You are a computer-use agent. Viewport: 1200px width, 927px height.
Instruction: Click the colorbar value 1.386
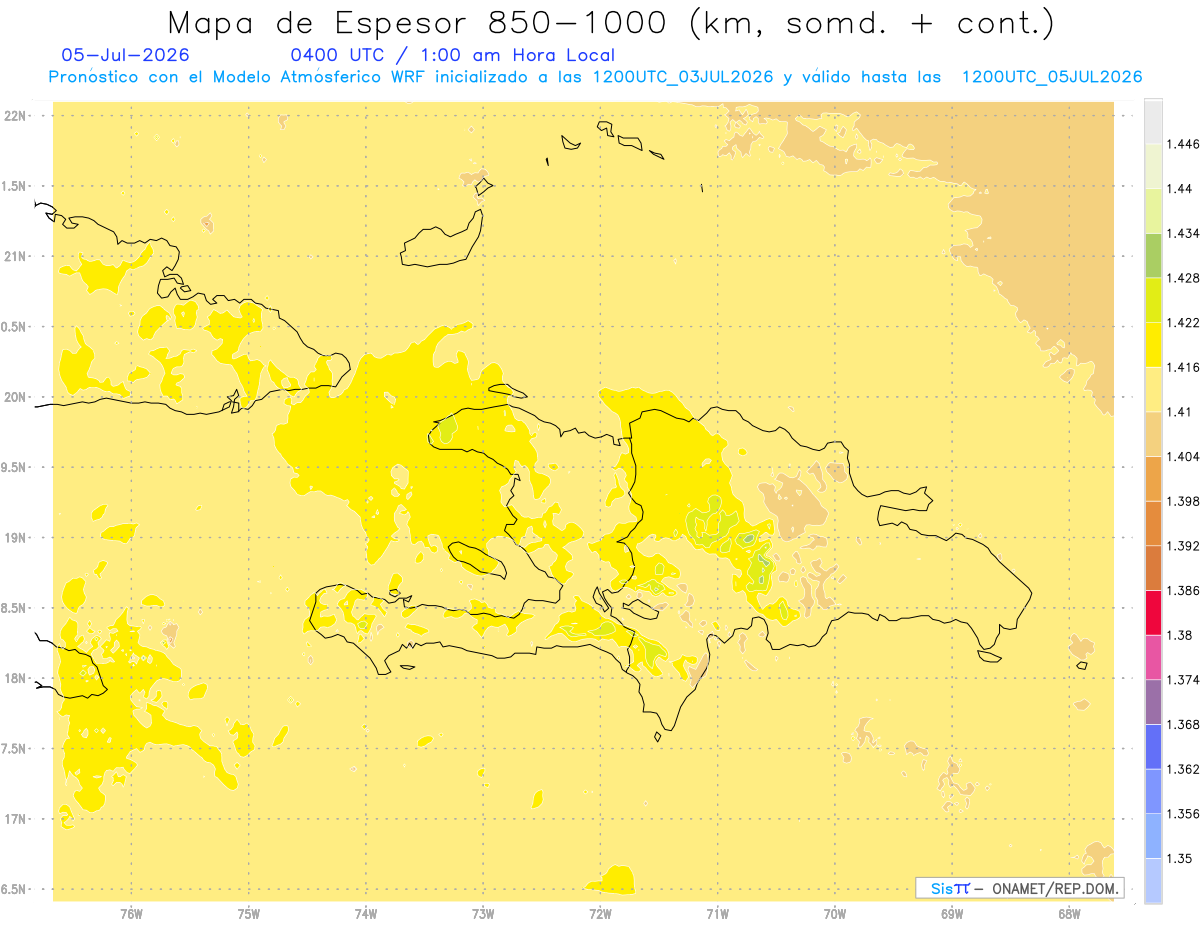pyautogui.click(x=1182, y=590)
